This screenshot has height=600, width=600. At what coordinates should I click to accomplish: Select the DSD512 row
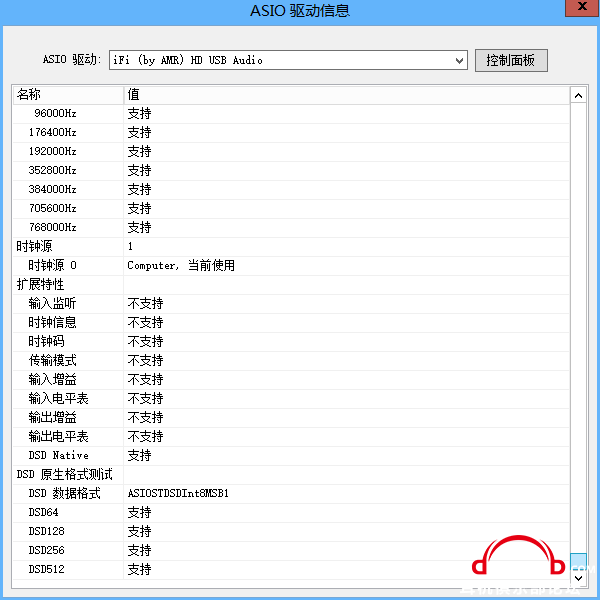[x=291, y=570]
